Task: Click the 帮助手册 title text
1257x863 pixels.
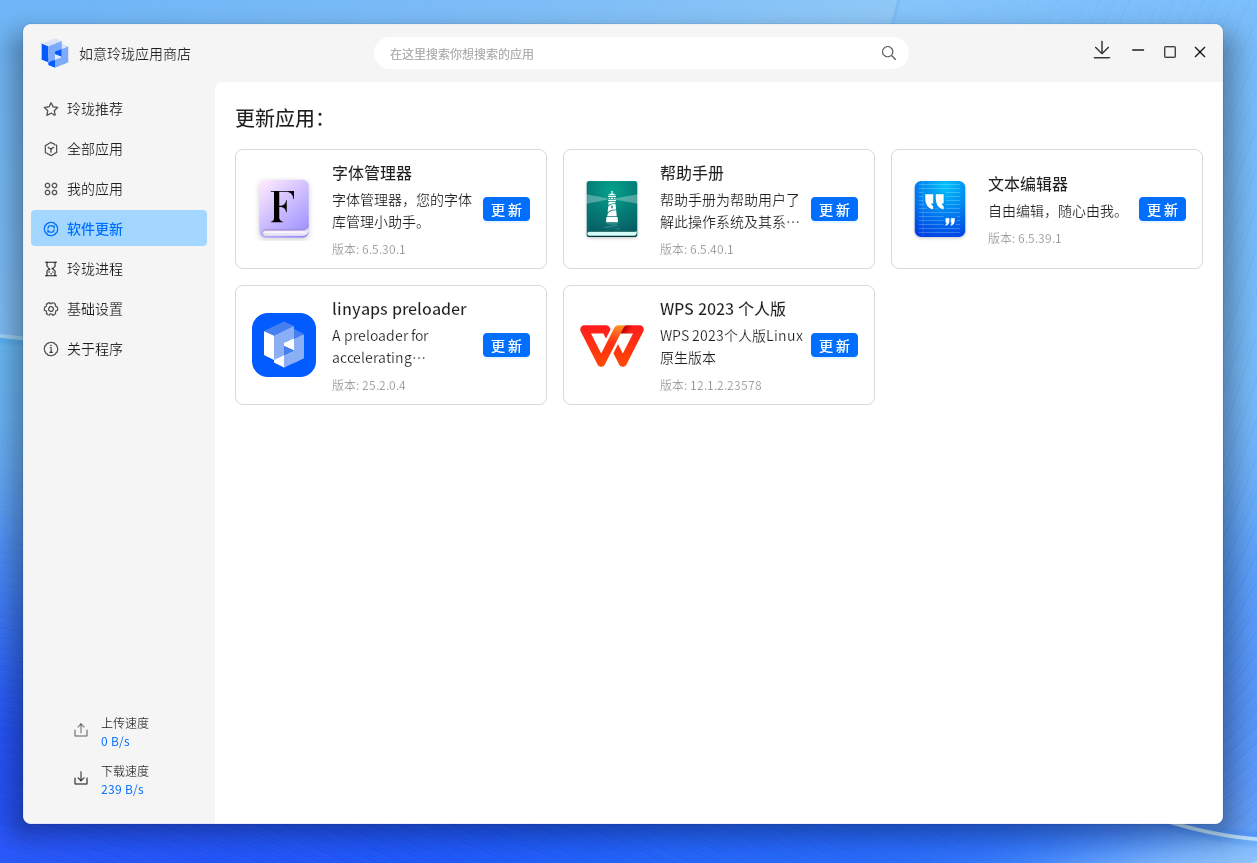Action: [692, 173]
